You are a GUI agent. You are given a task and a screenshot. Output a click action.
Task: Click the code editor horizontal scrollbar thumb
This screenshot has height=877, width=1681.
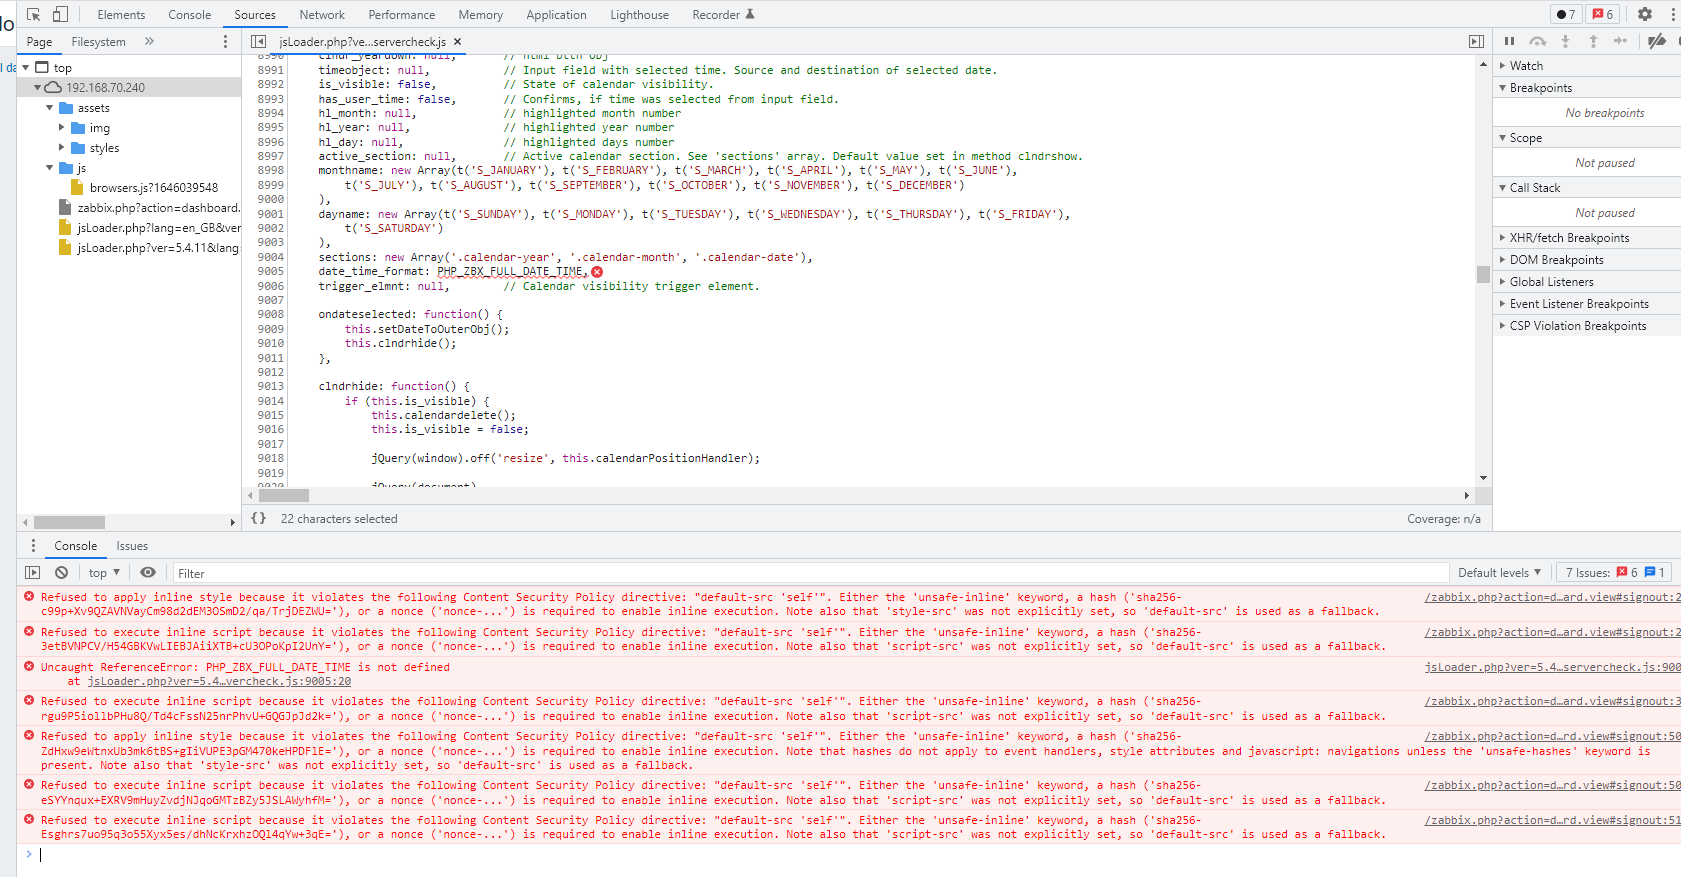click(283, 495)
